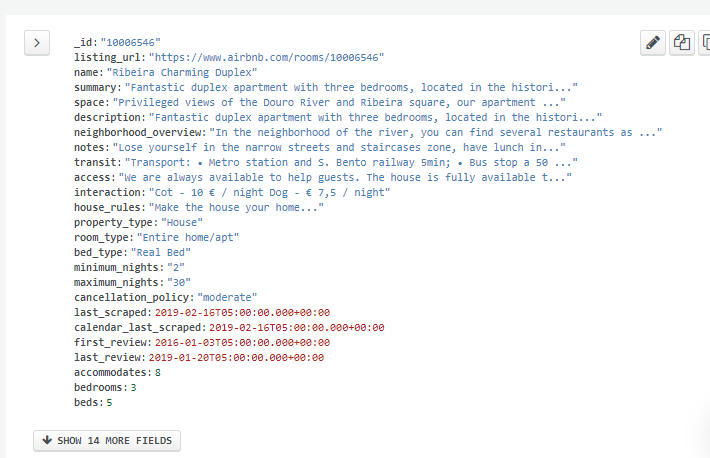Click the neighborhood_overview field key
710x458 pixels.
pyautogui.click(x=139, y=132)
